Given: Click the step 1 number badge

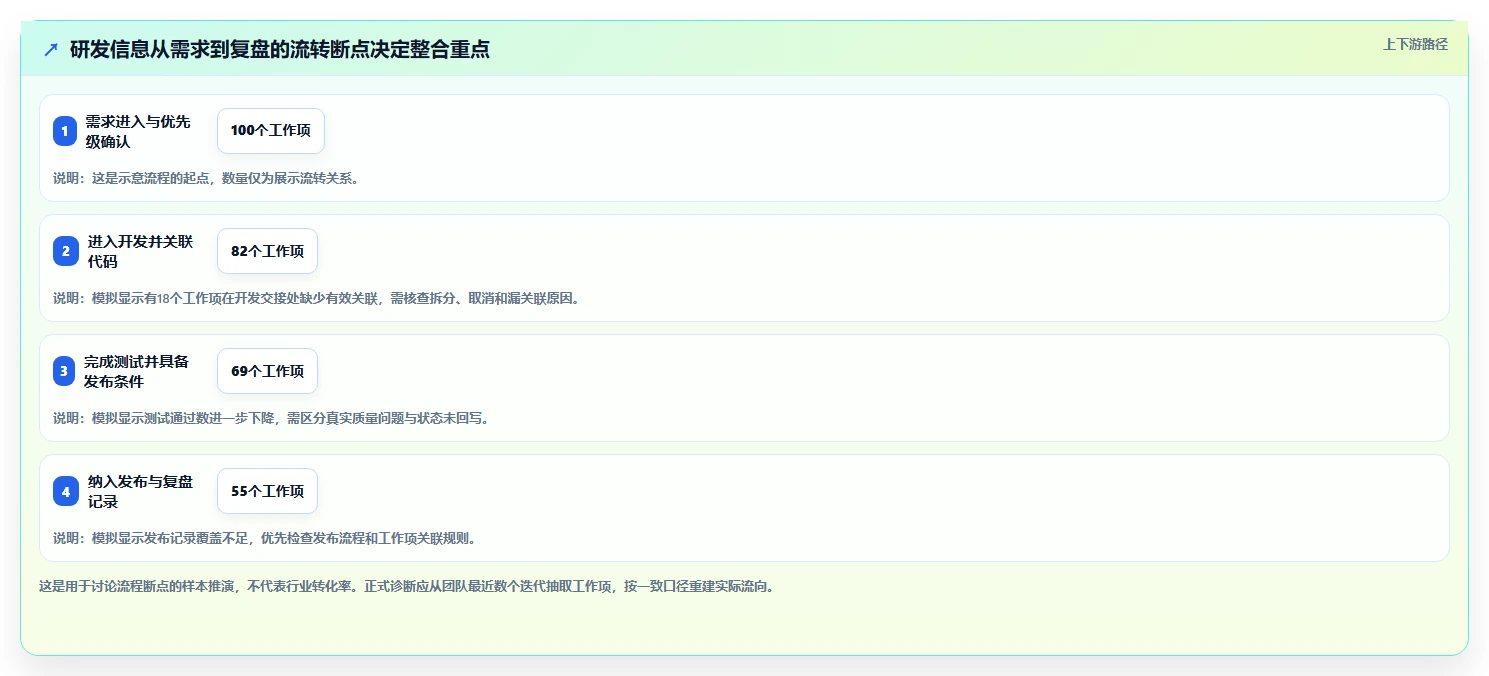Looking at the screenshot, I should (x=65, y=131).
